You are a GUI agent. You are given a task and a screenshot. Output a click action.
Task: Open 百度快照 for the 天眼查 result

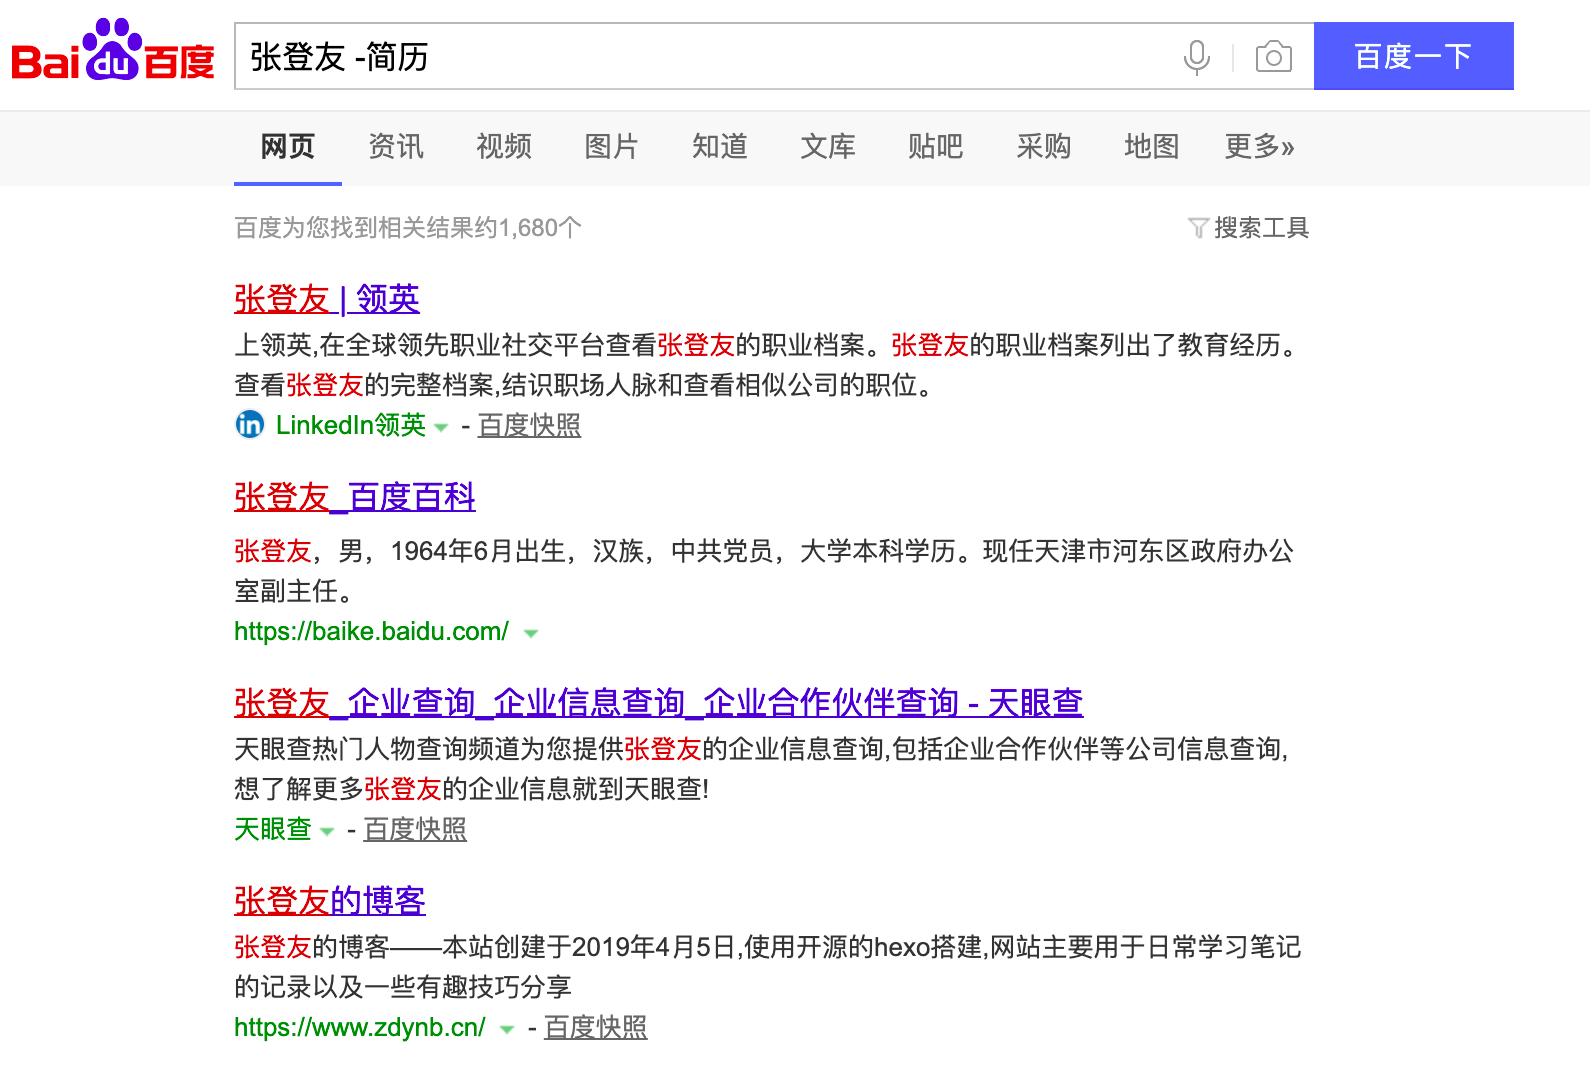[x=415, y=829]
